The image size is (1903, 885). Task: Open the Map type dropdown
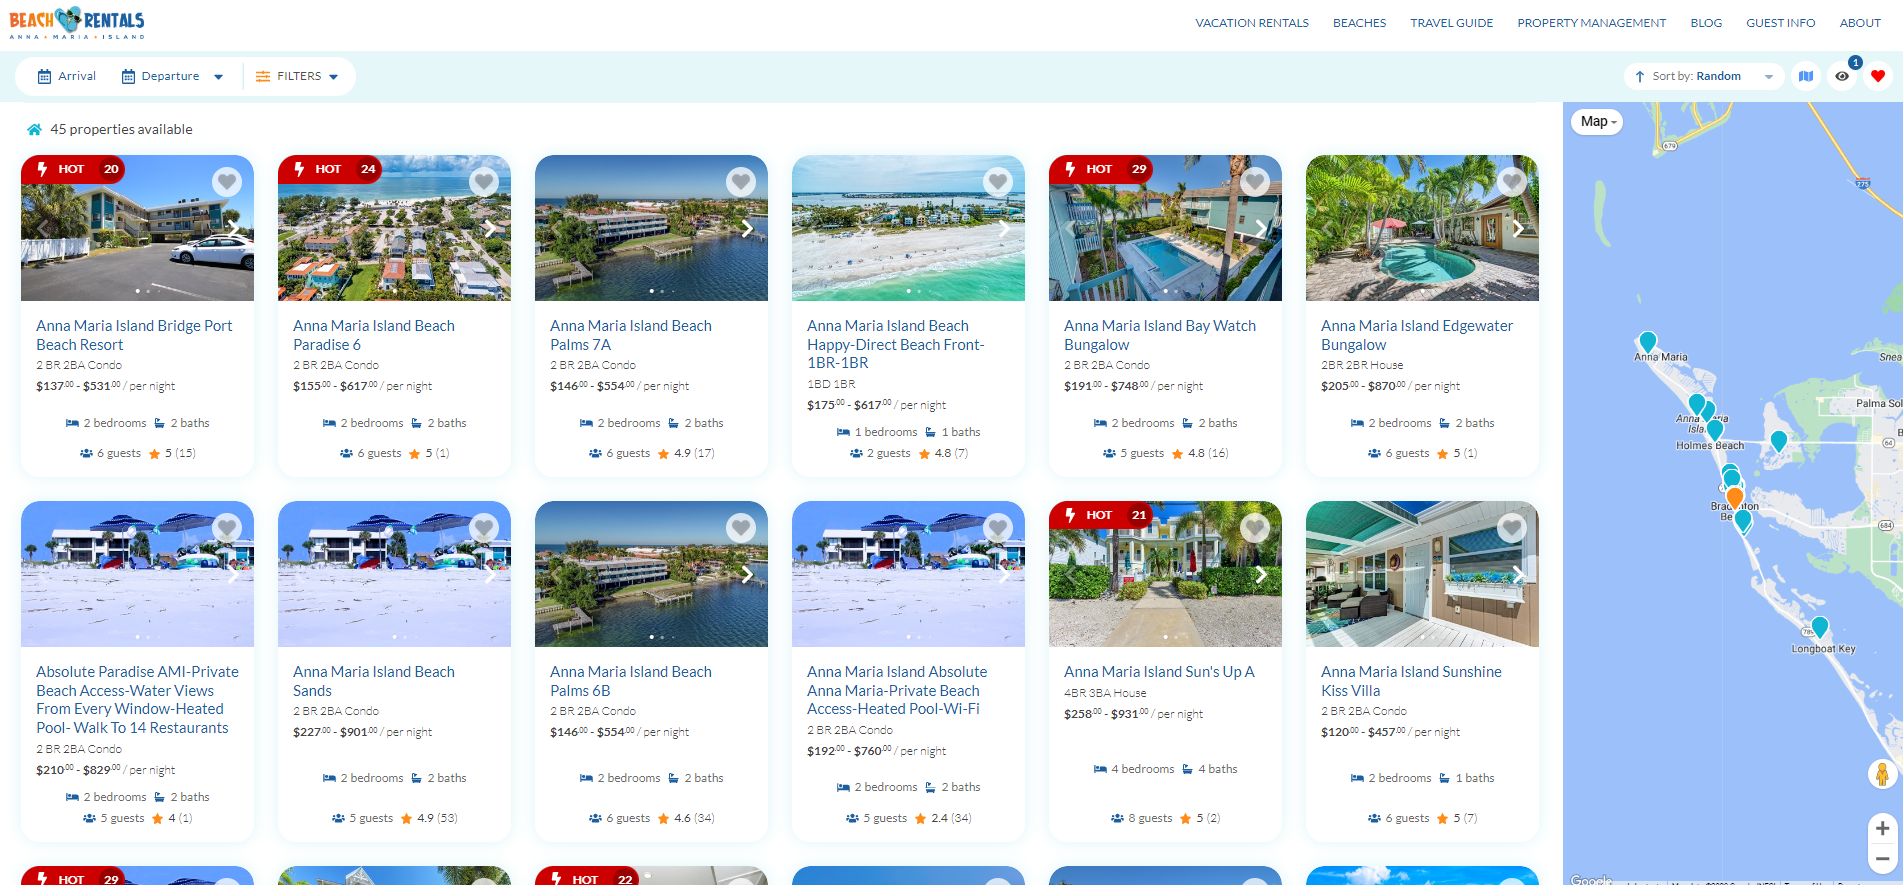point(1598,122)
